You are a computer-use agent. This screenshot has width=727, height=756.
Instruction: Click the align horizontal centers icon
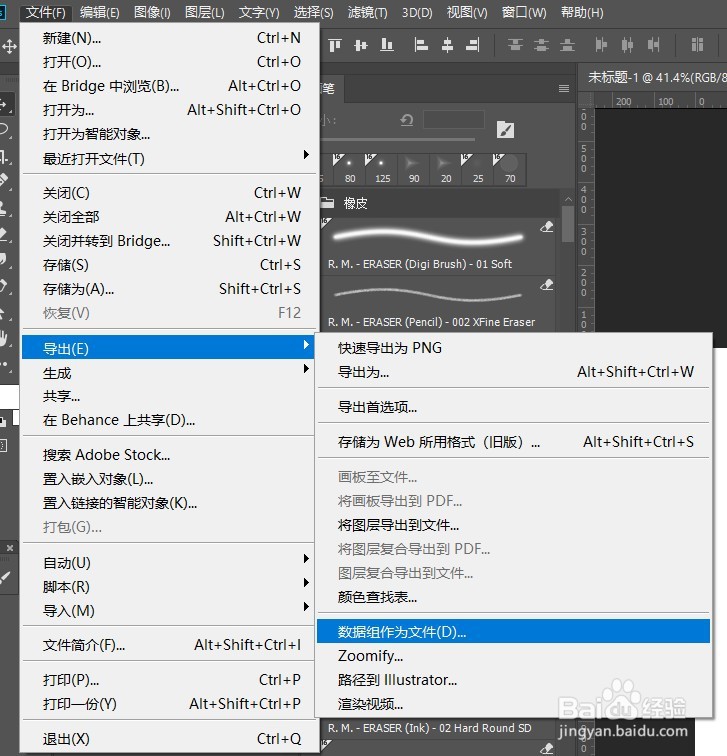click(x=447, y=45)
